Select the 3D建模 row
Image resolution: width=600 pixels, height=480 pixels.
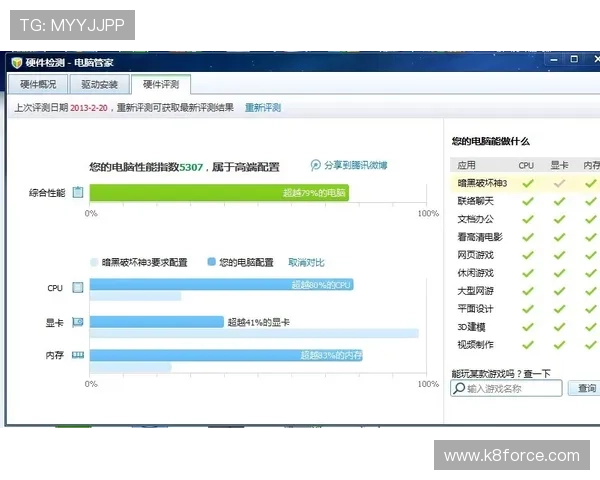[525, 327]
